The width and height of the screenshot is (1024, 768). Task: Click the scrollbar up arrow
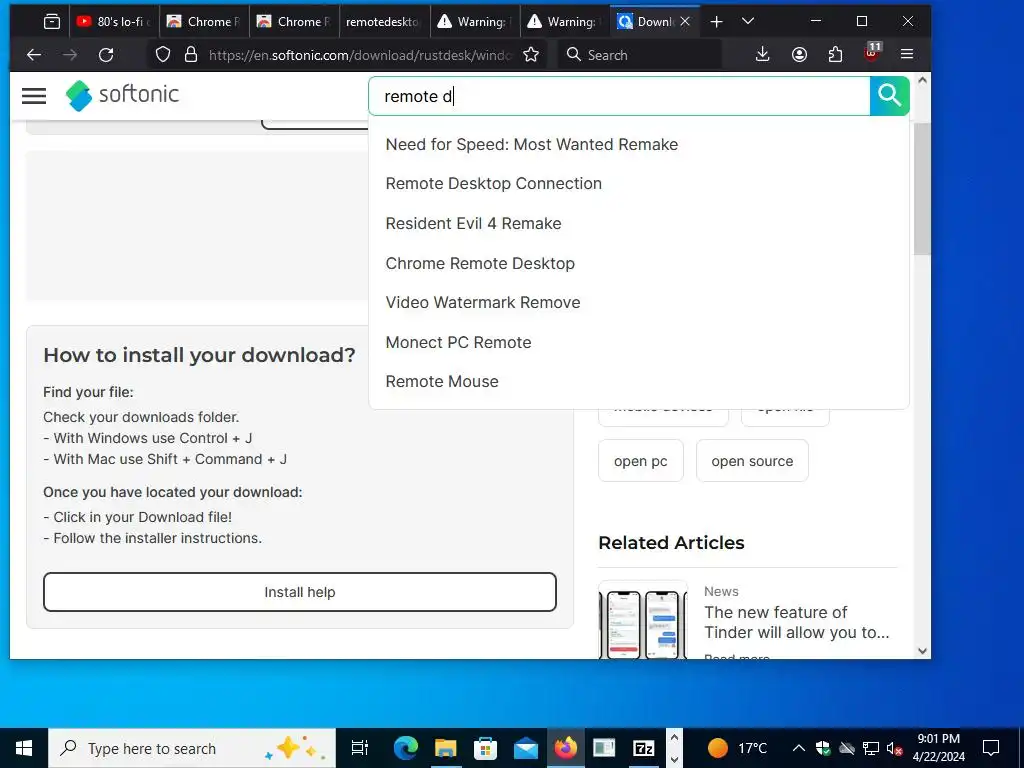click(x=922, y=80)
